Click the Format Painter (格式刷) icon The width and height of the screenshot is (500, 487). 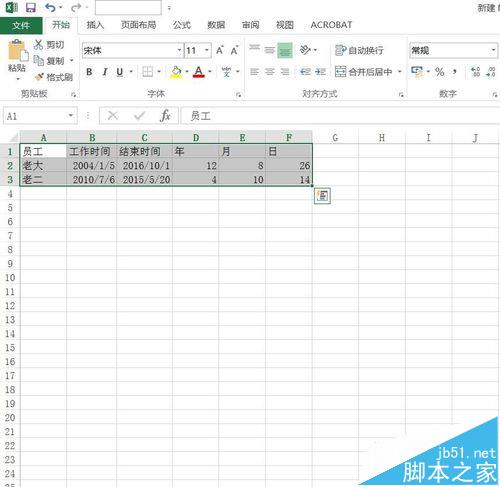39,77
